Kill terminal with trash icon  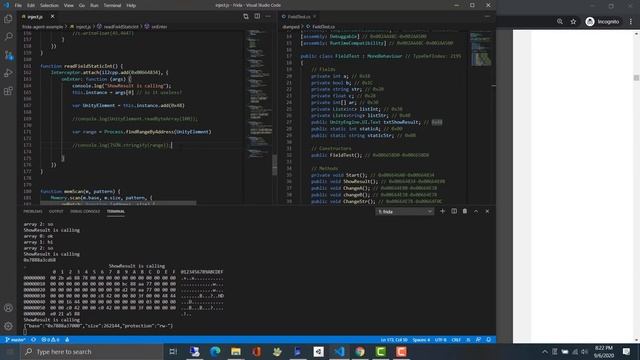pyautogui.click(x=465, y=211)
